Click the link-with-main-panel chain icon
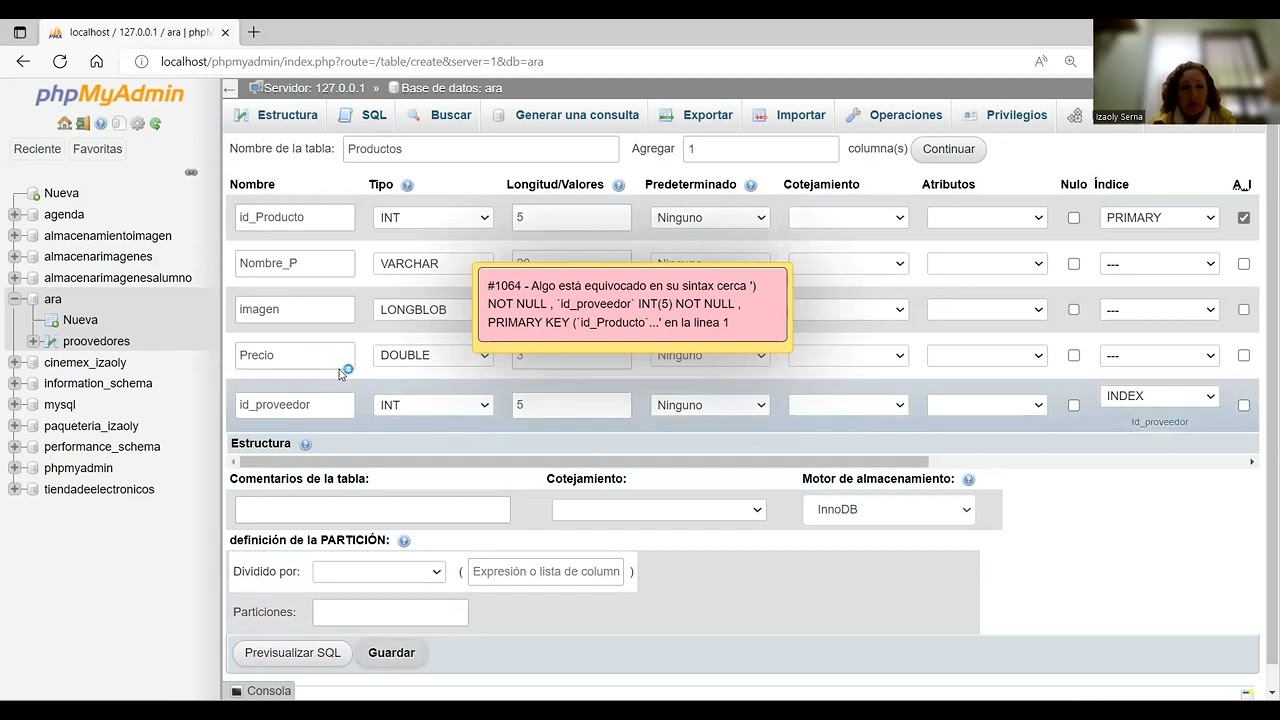This screenshot has height=720, width=1280. [191, 172]
